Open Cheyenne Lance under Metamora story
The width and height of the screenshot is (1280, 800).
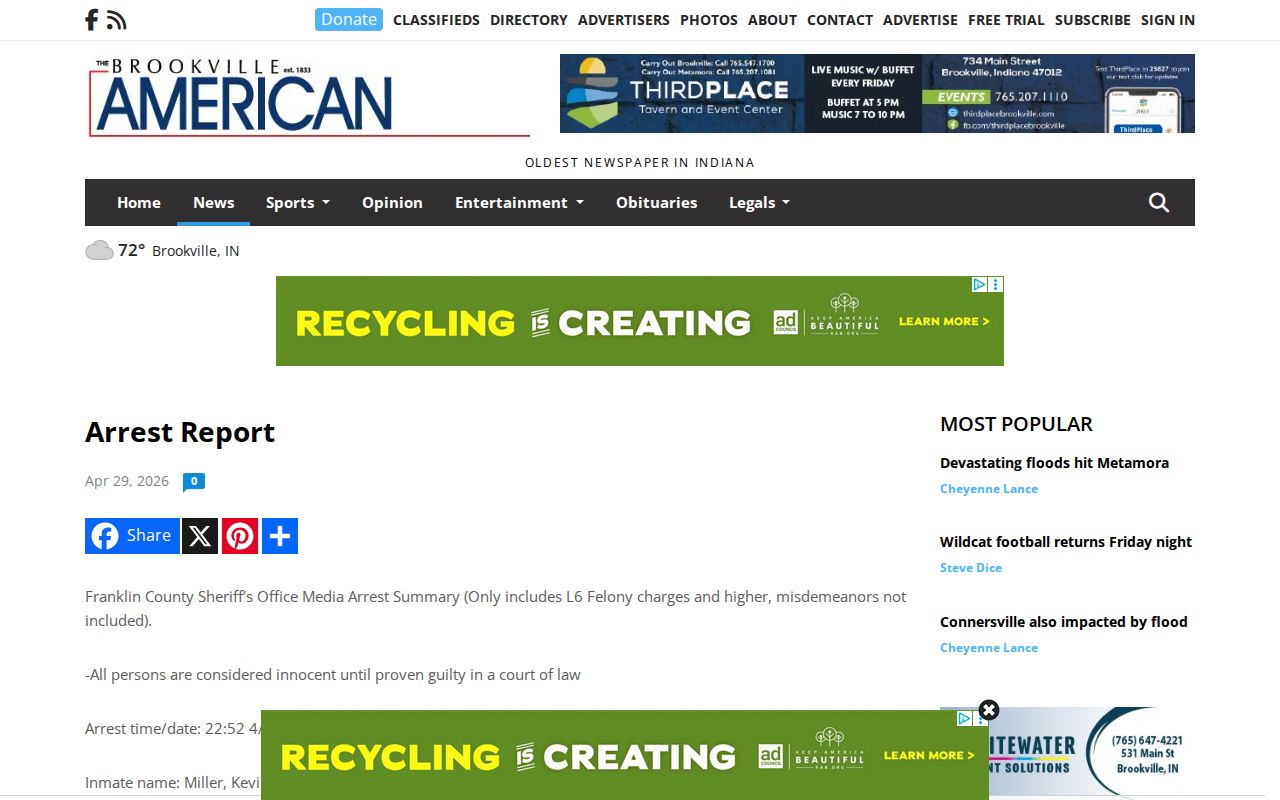(989, 489)
